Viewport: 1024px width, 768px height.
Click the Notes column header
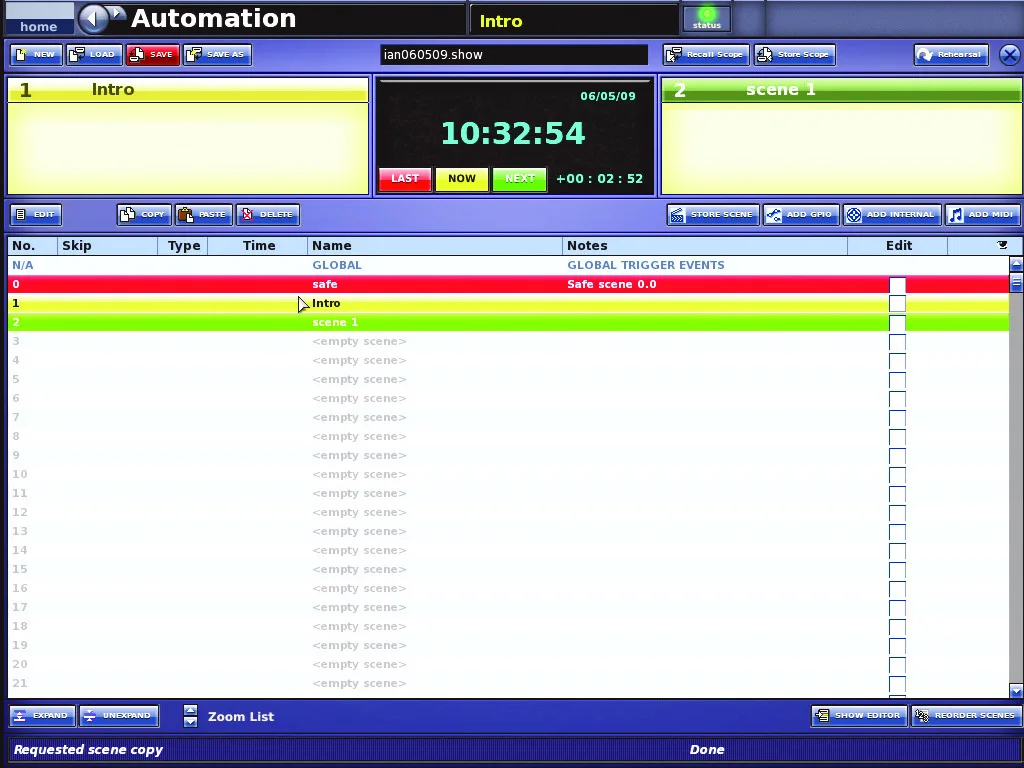705,246
